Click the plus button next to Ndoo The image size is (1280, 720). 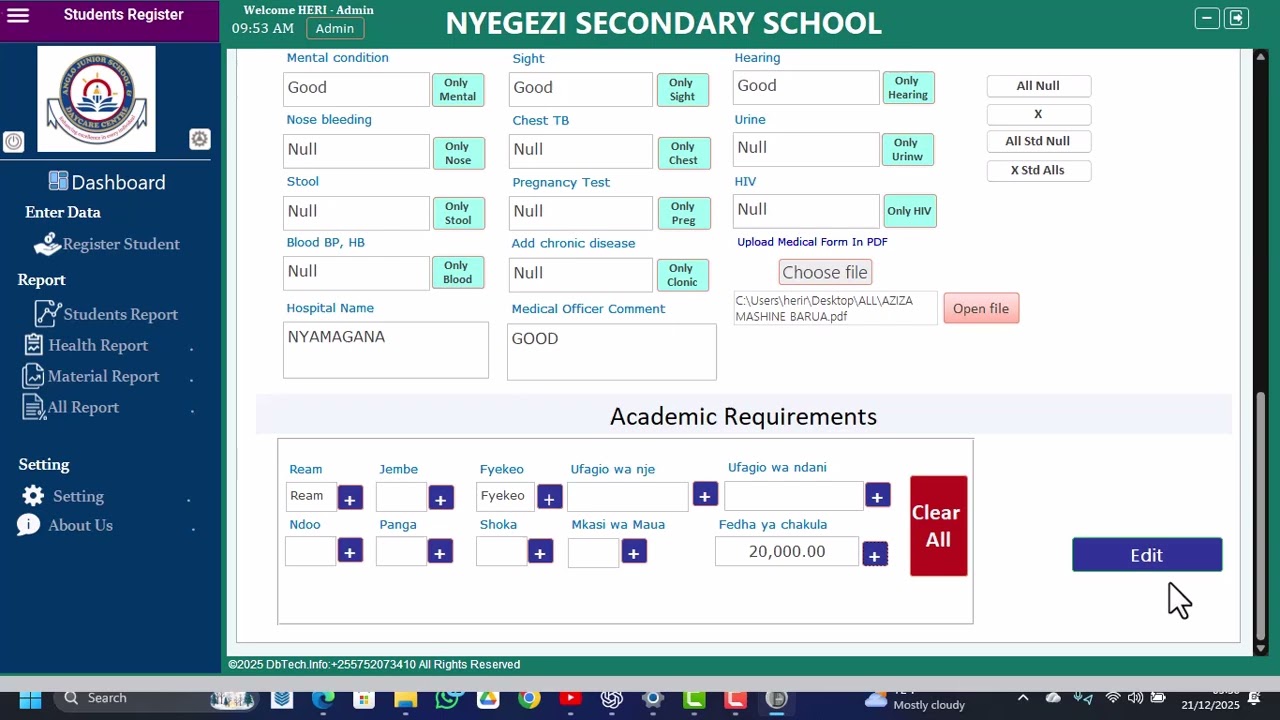pyautogui.click(x=350, y=551)
